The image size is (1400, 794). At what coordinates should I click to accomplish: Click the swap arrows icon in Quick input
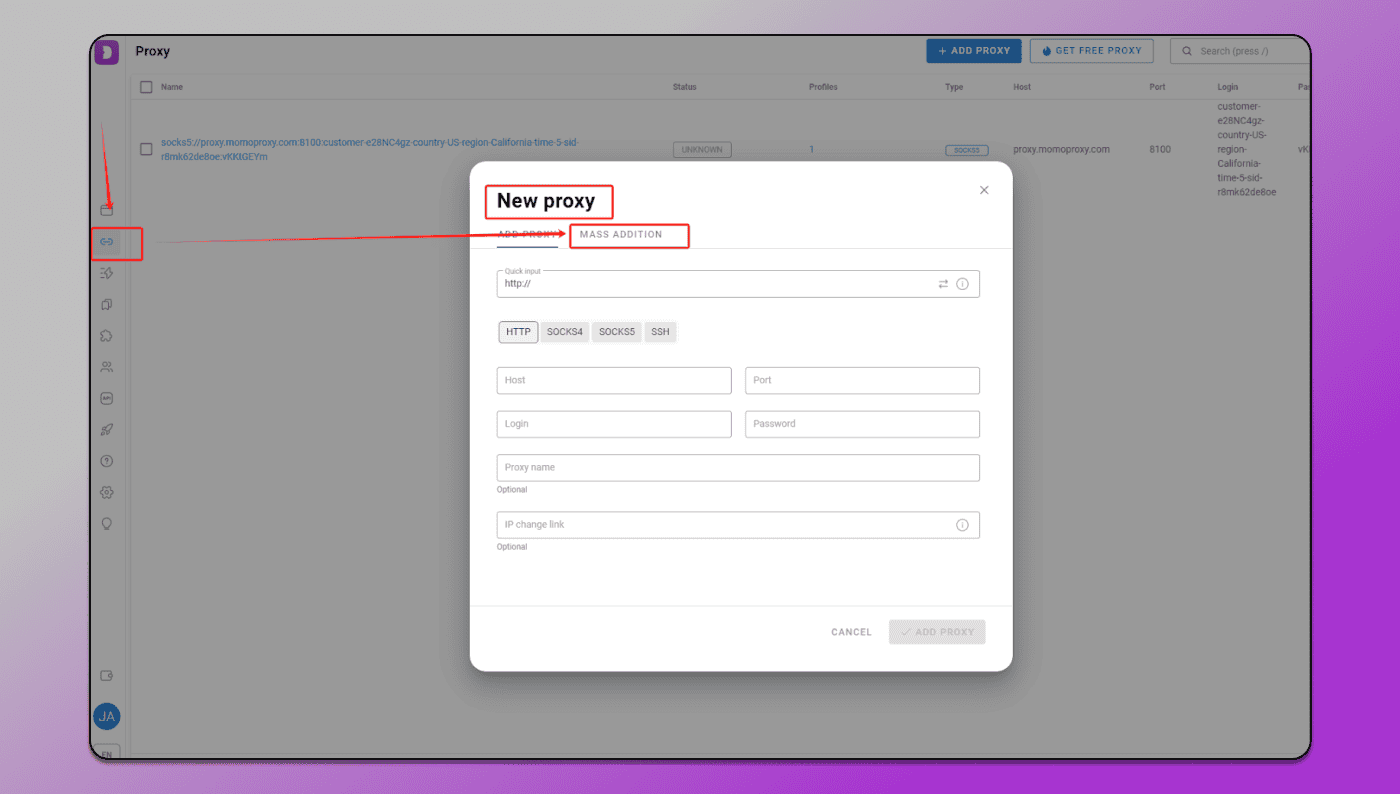(942, 284)
